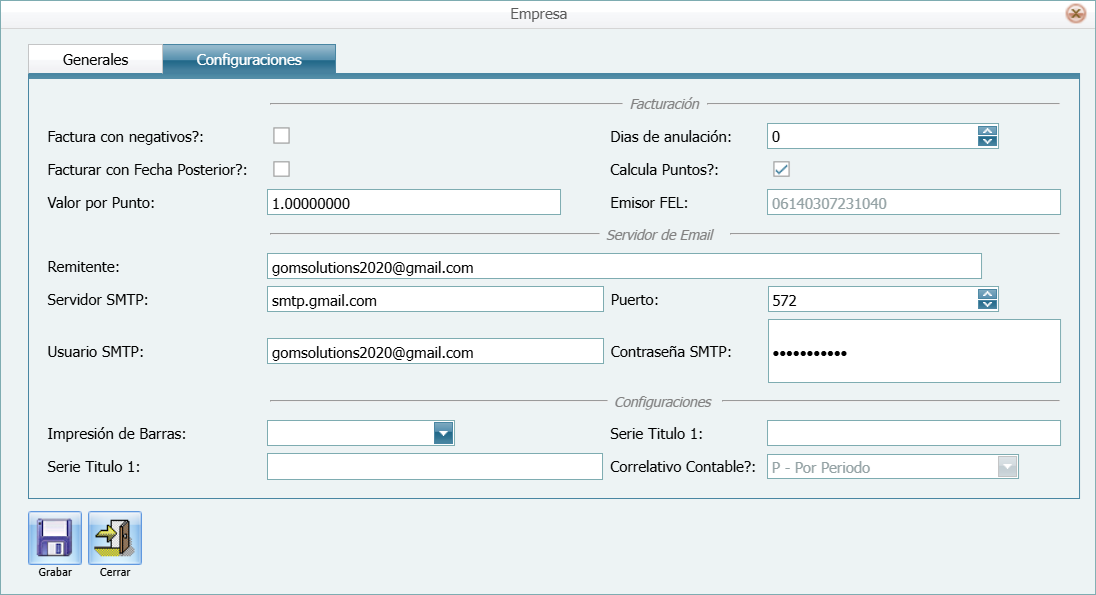The height and width of the screenshot is (595, 1096).
Task: Enable Facturar con Fecha Posterior option
Action: (x=281, y=169)
